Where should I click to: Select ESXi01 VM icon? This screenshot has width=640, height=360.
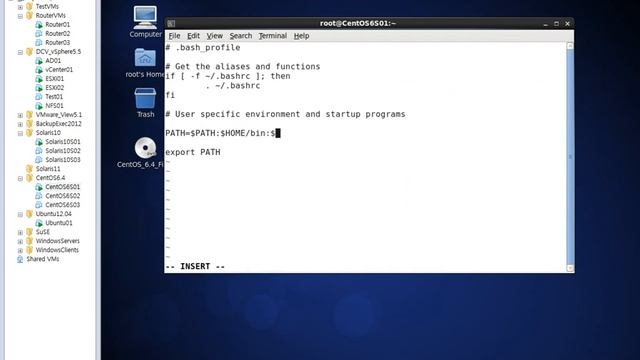click(x=39, y=78)
